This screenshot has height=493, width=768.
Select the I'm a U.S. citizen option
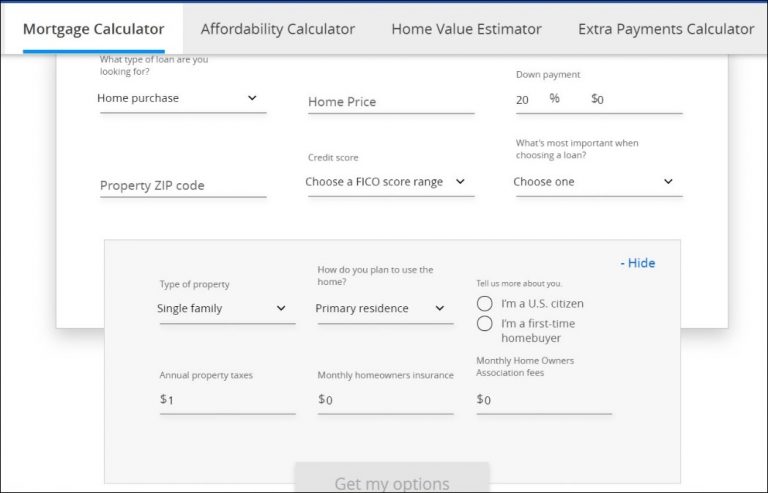[485, 303]
